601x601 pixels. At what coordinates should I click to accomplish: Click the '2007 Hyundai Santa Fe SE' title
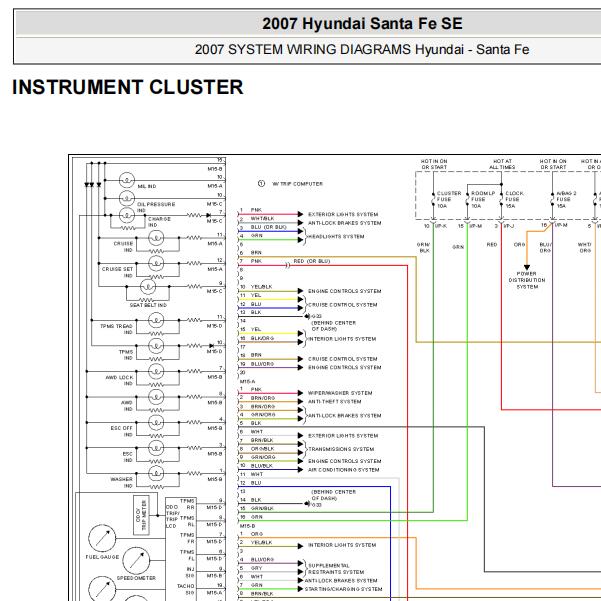tap(362, 23)
